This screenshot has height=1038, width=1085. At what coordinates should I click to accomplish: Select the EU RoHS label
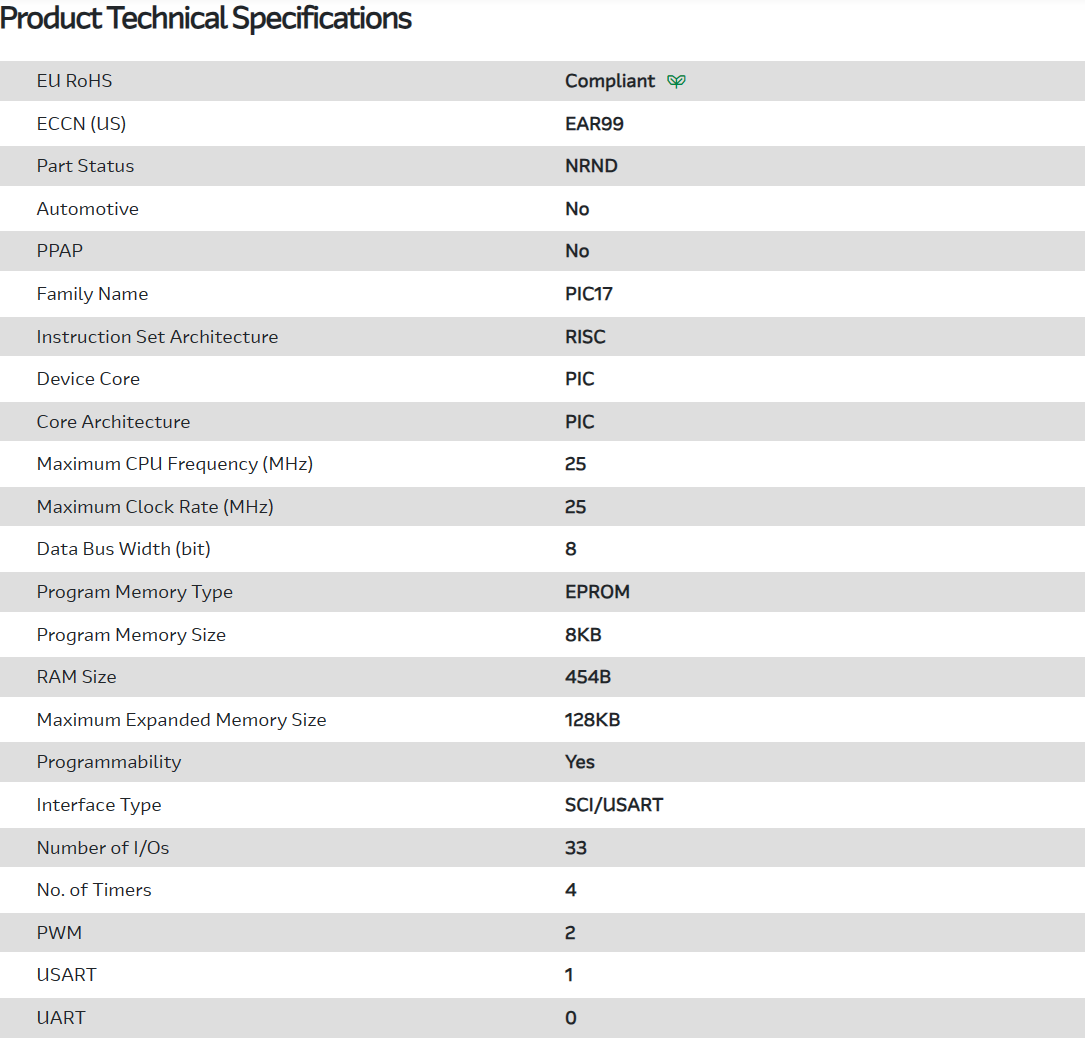[x=74, y=81]
